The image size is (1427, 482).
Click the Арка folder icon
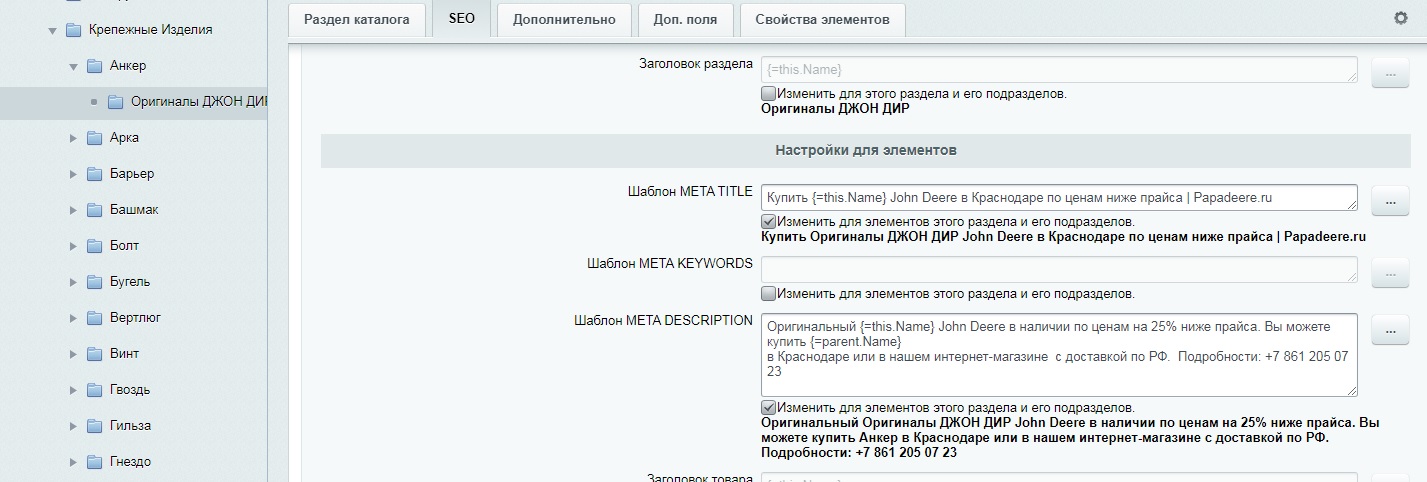(95, 138)
